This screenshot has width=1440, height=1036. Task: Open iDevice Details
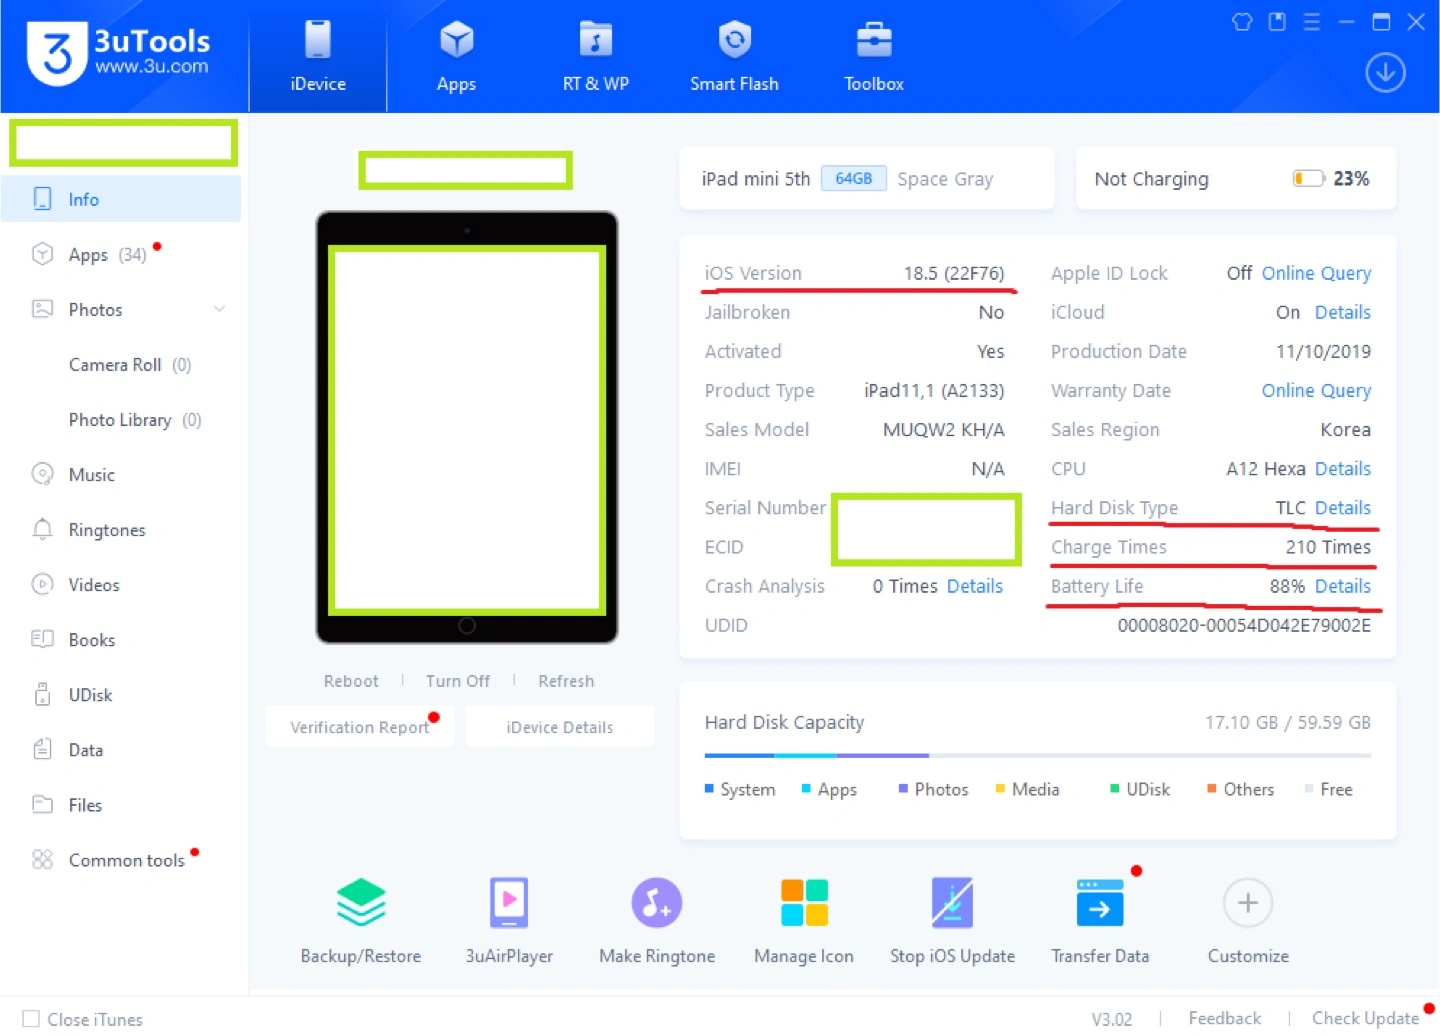560,727
